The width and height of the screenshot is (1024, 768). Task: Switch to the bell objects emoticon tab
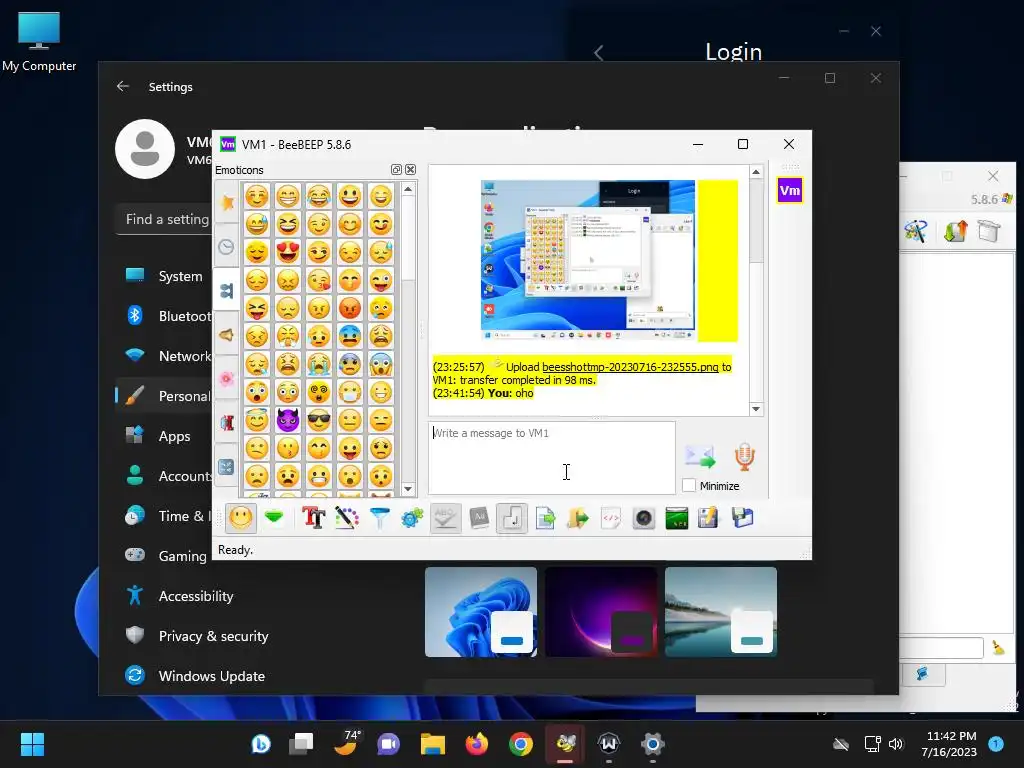(227, 334)
